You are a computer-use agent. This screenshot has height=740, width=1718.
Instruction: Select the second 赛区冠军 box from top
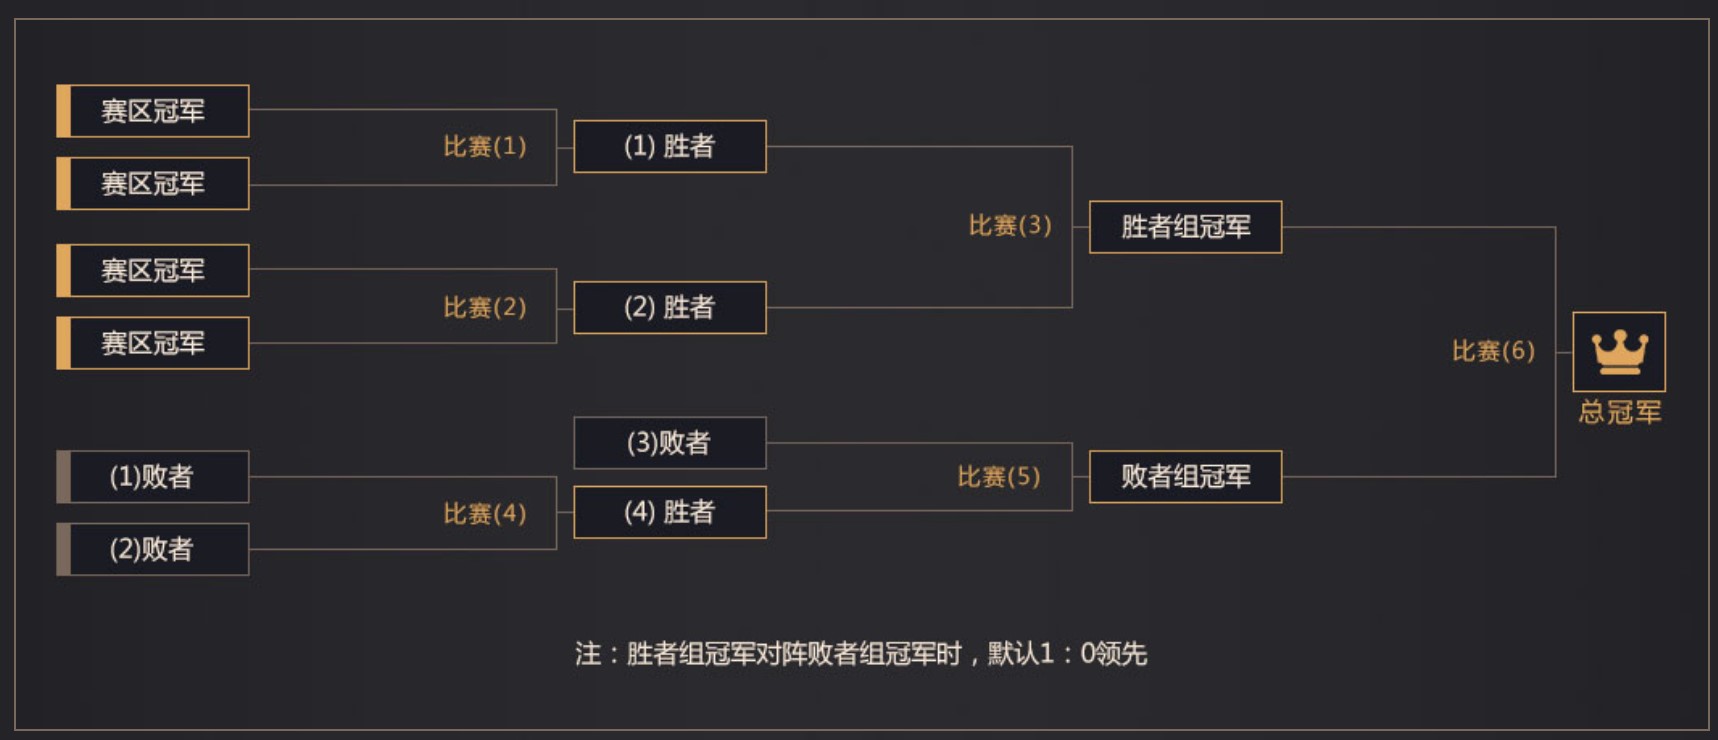(x=153, y=184)
